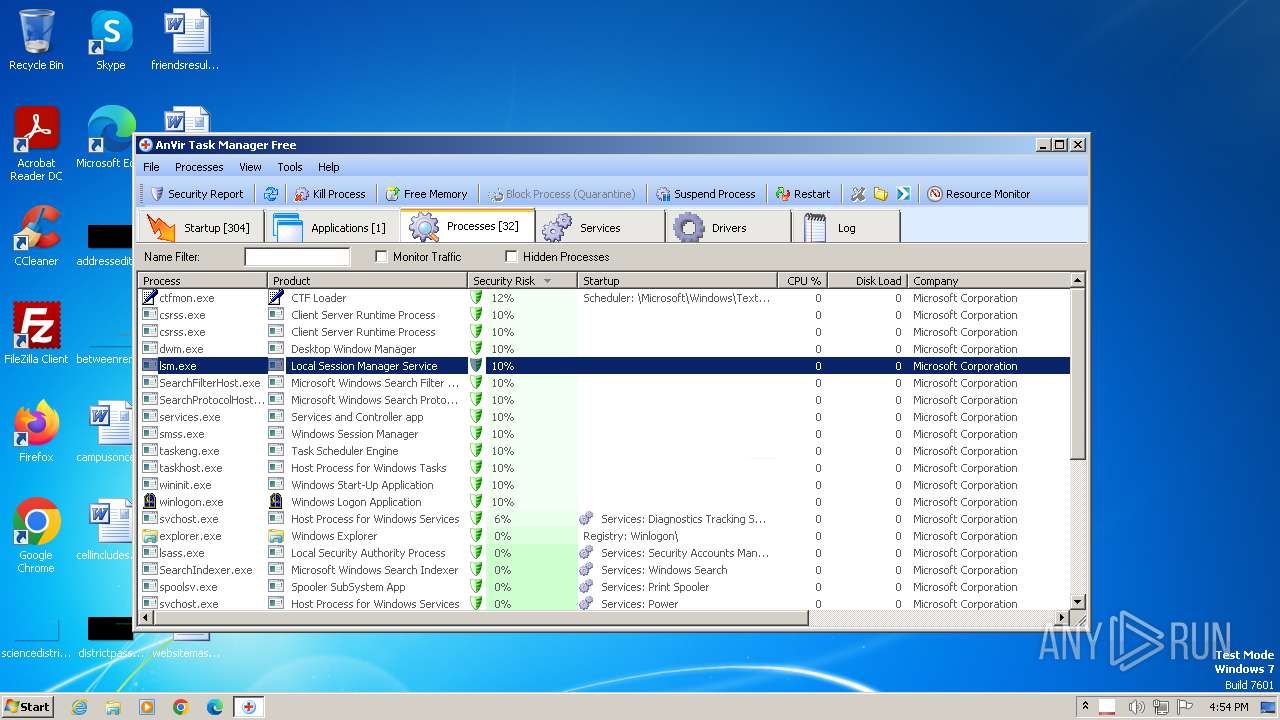Select the lsm.exe process row
1280x720 pixels.
point(604,366)
